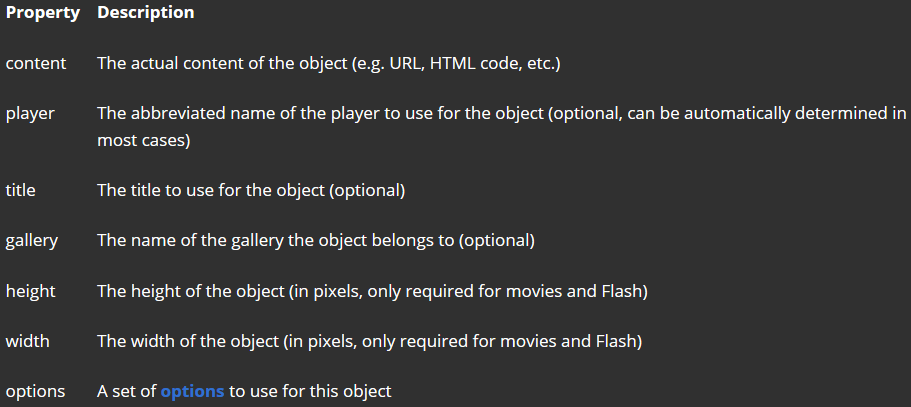Click the 'to use for this object' text
911x407 pixels.
310,392
